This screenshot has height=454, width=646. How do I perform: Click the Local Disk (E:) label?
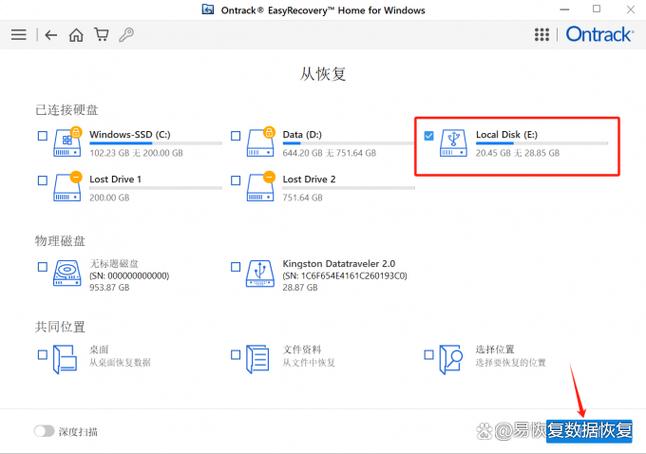(x=507, y=134)
